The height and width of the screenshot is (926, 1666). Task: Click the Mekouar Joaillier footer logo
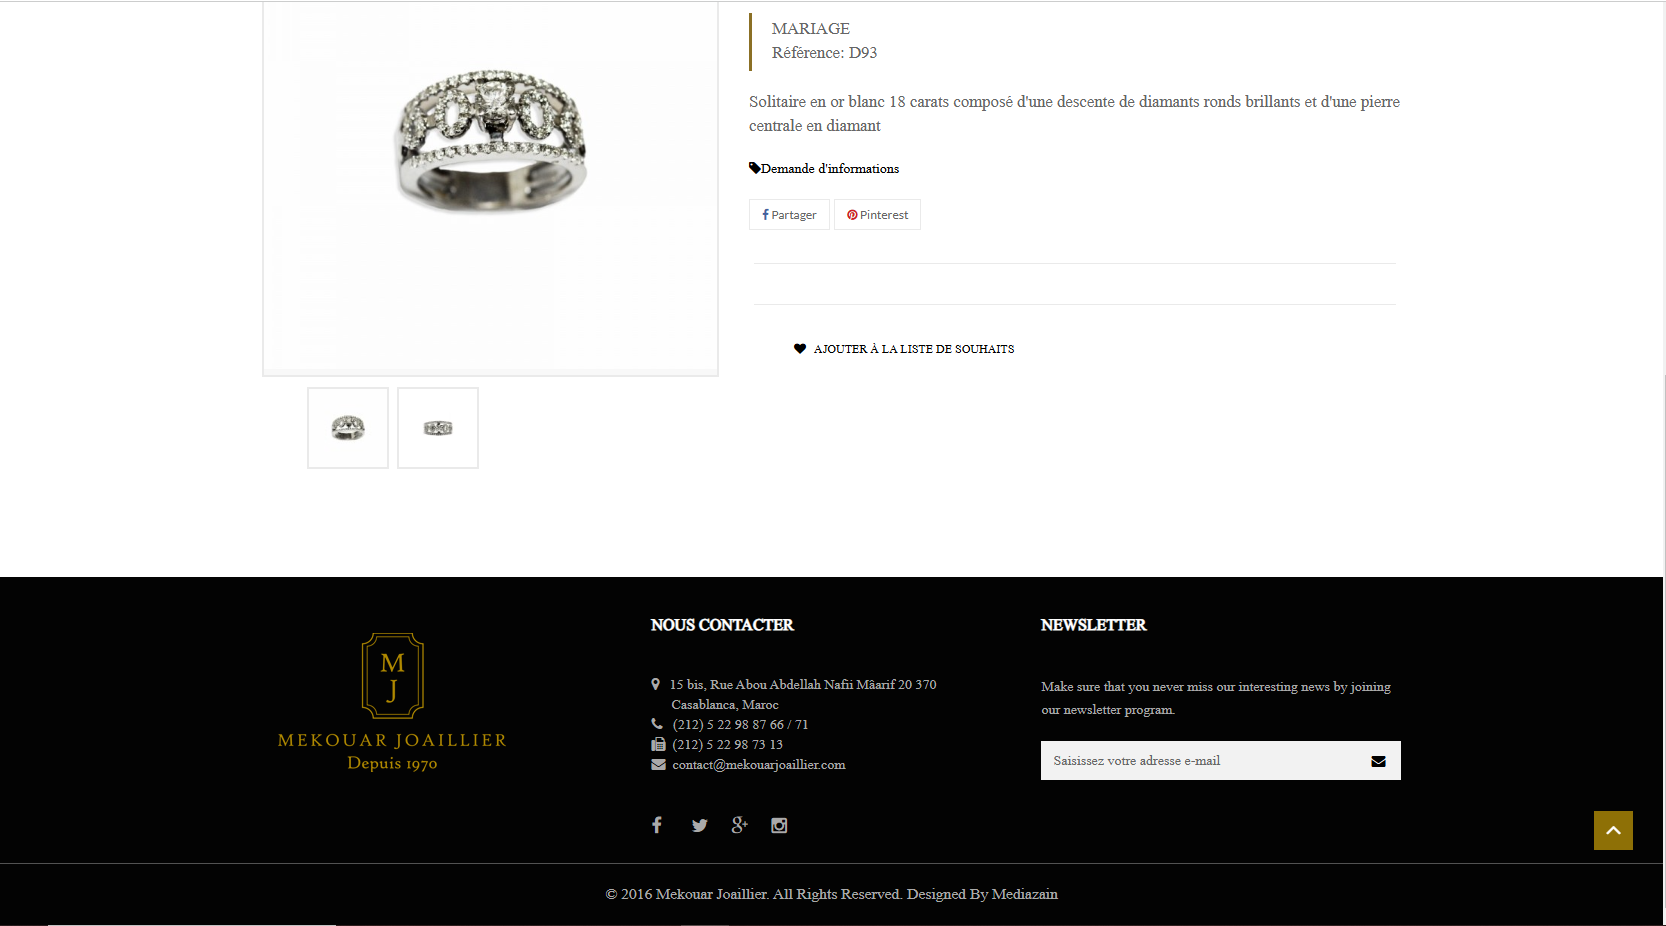click(x=392, y=702)
